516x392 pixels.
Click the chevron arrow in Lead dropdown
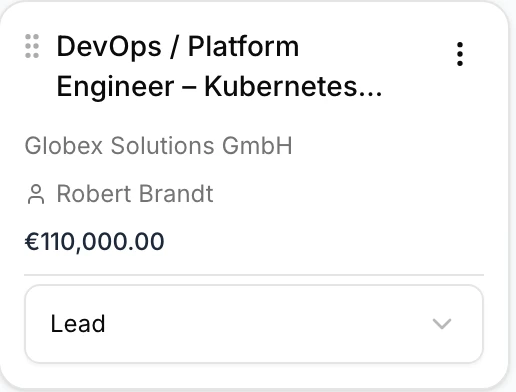[x=442, y=324]
